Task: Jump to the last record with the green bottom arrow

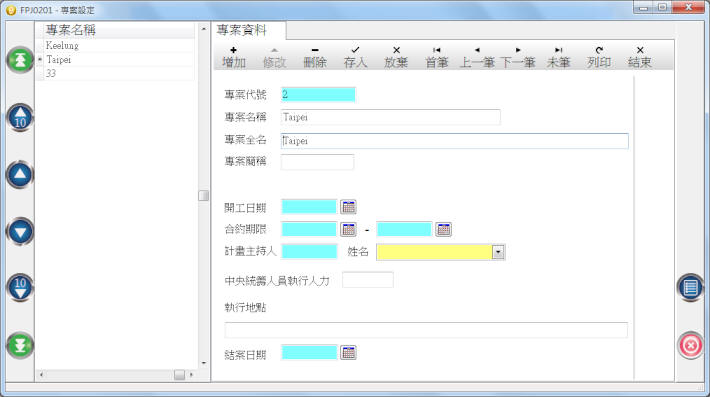Action: (x=20, y=345)
